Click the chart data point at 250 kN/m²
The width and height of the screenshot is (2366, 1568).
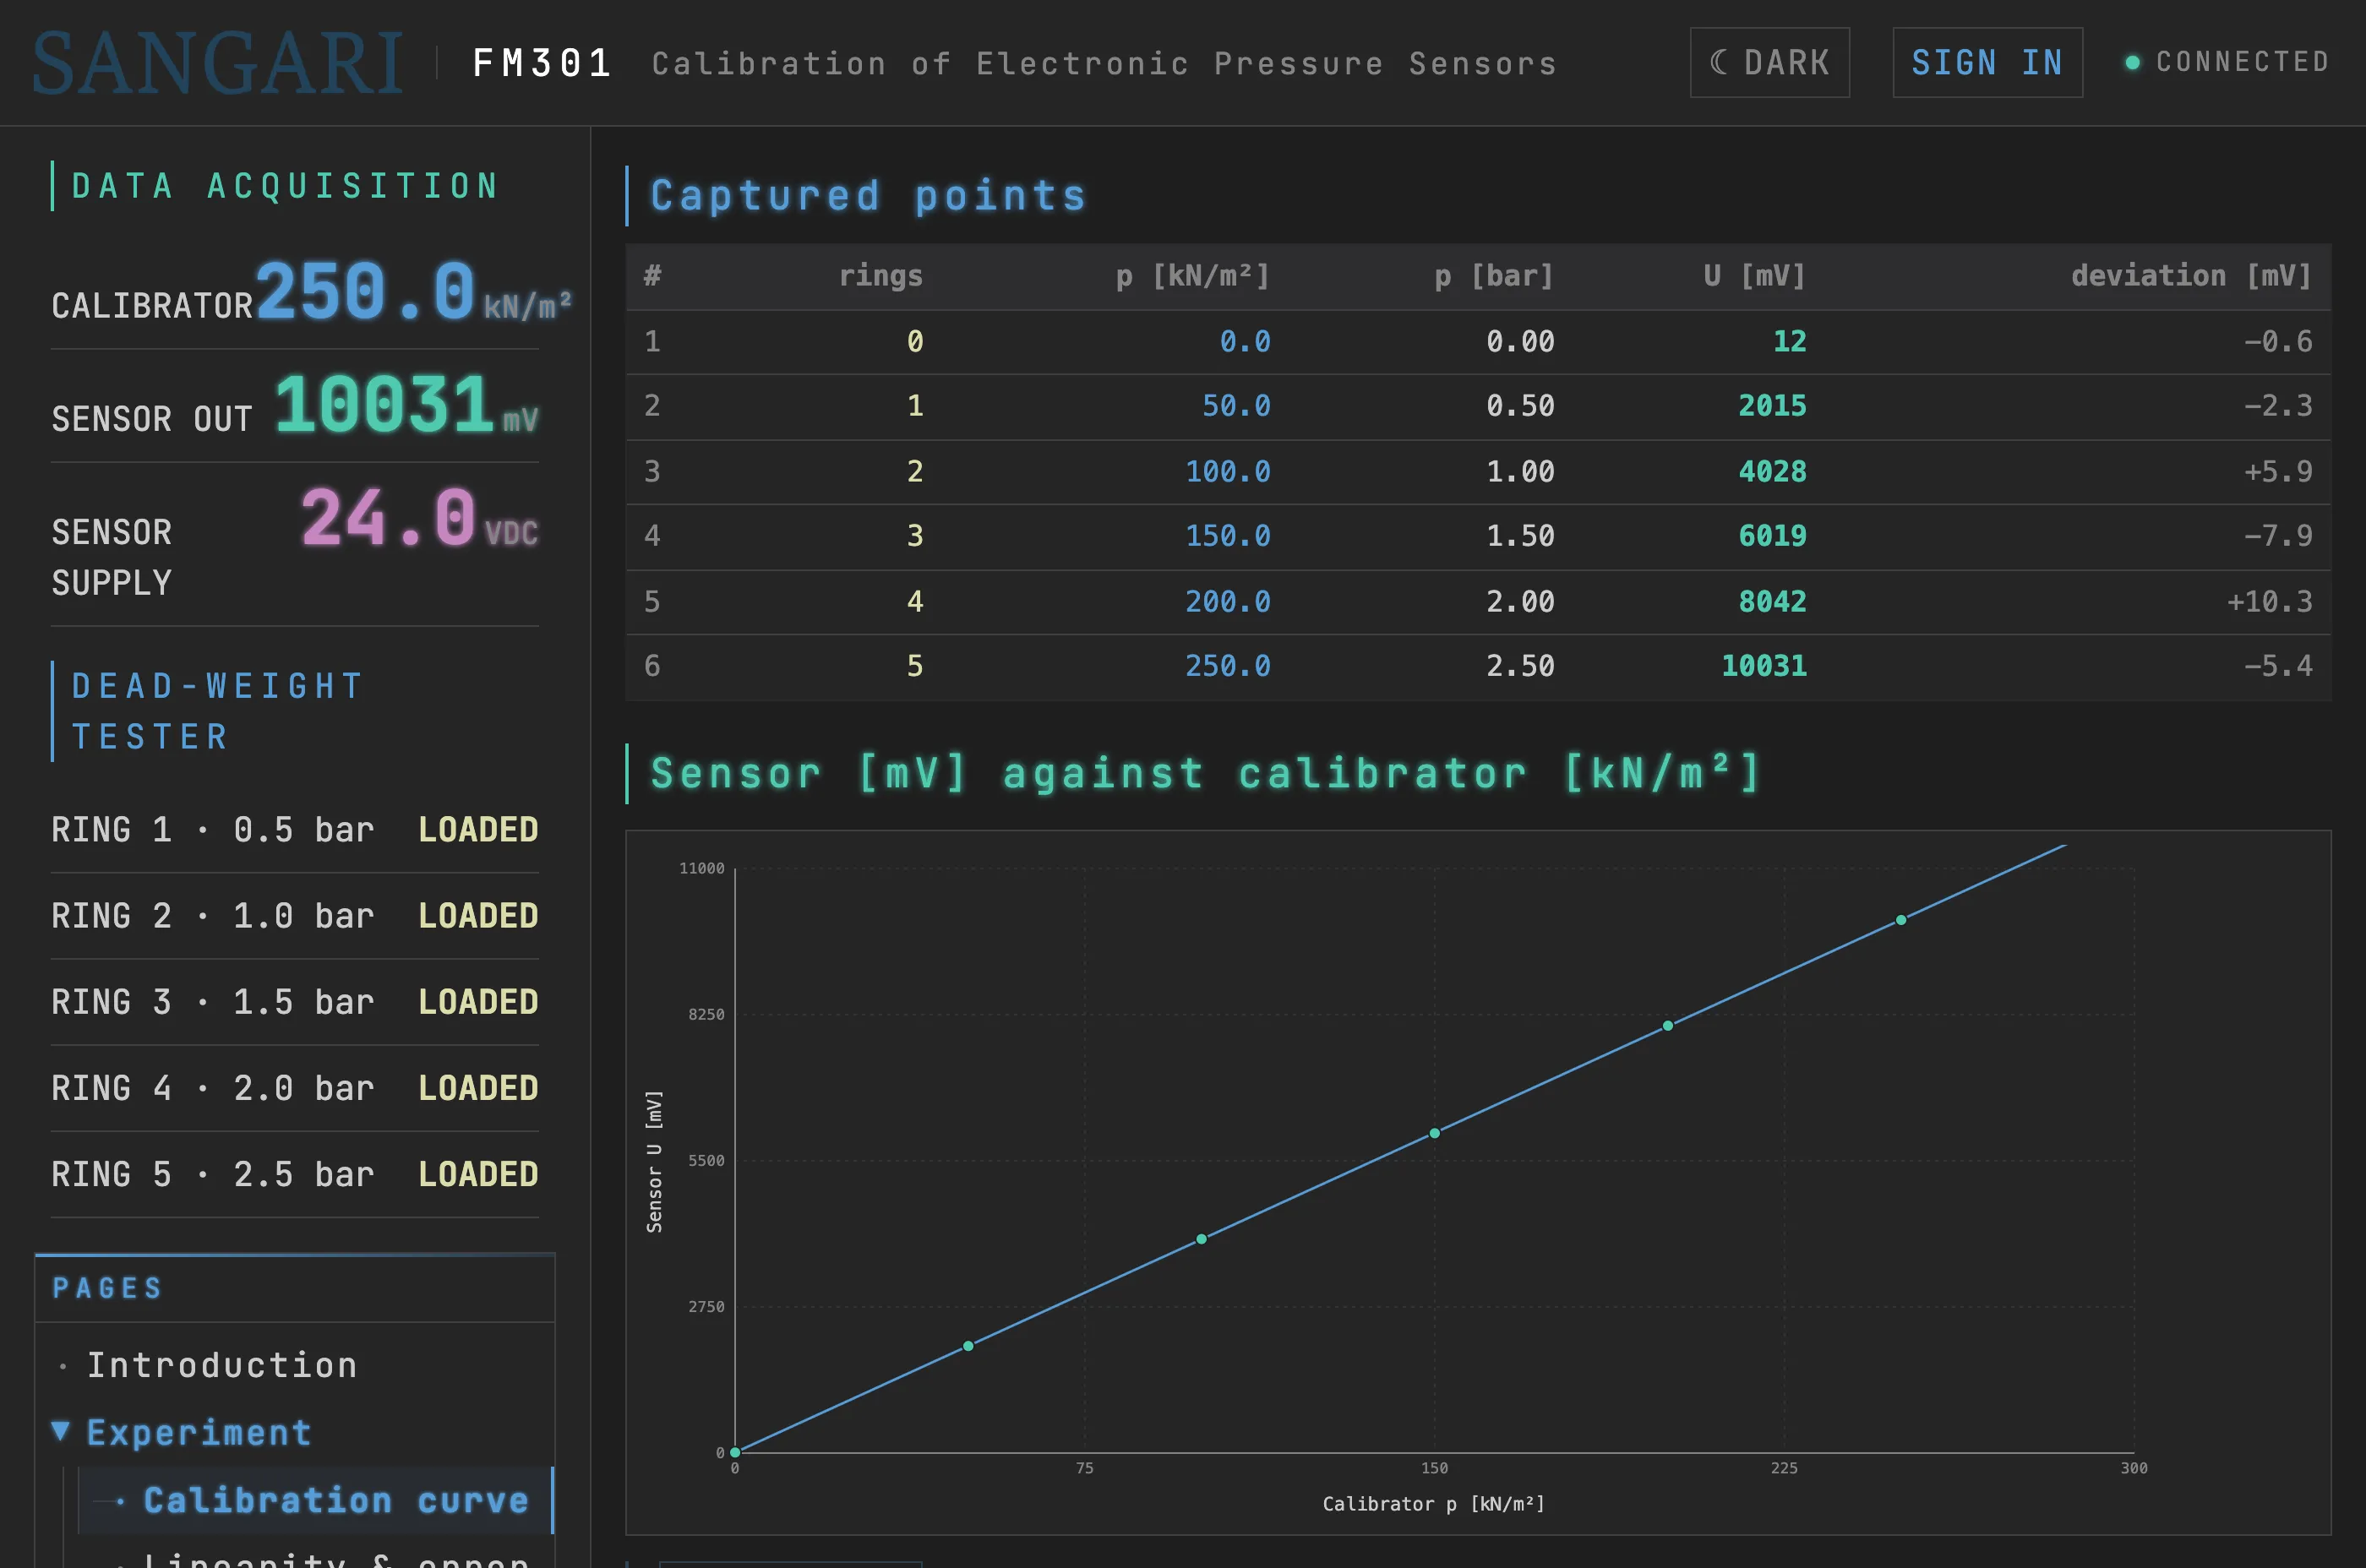(1901, 920)
